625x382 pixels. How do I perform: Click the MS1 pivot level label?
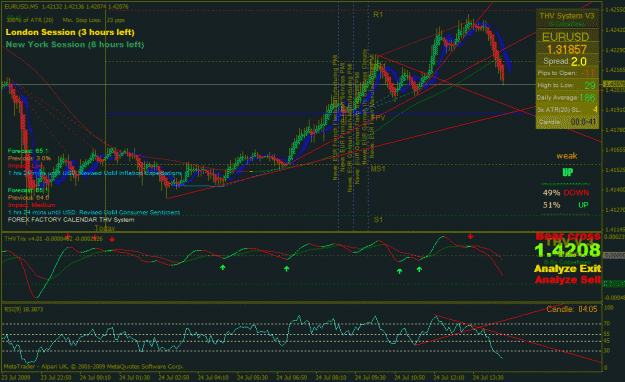[378, 169]
